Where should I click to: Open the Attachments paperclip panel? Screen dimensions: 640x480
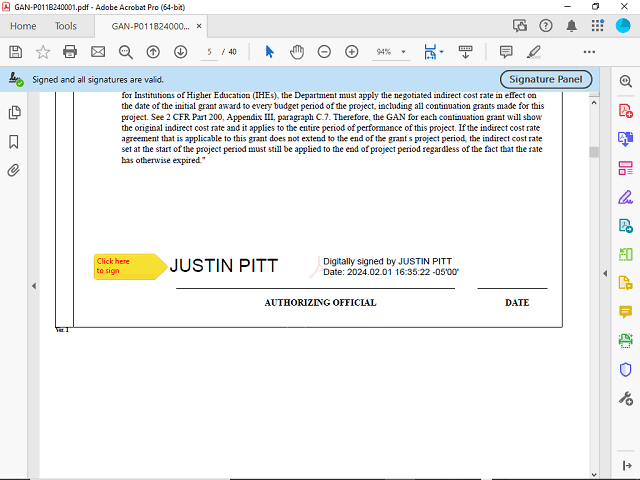click(15, 170)
